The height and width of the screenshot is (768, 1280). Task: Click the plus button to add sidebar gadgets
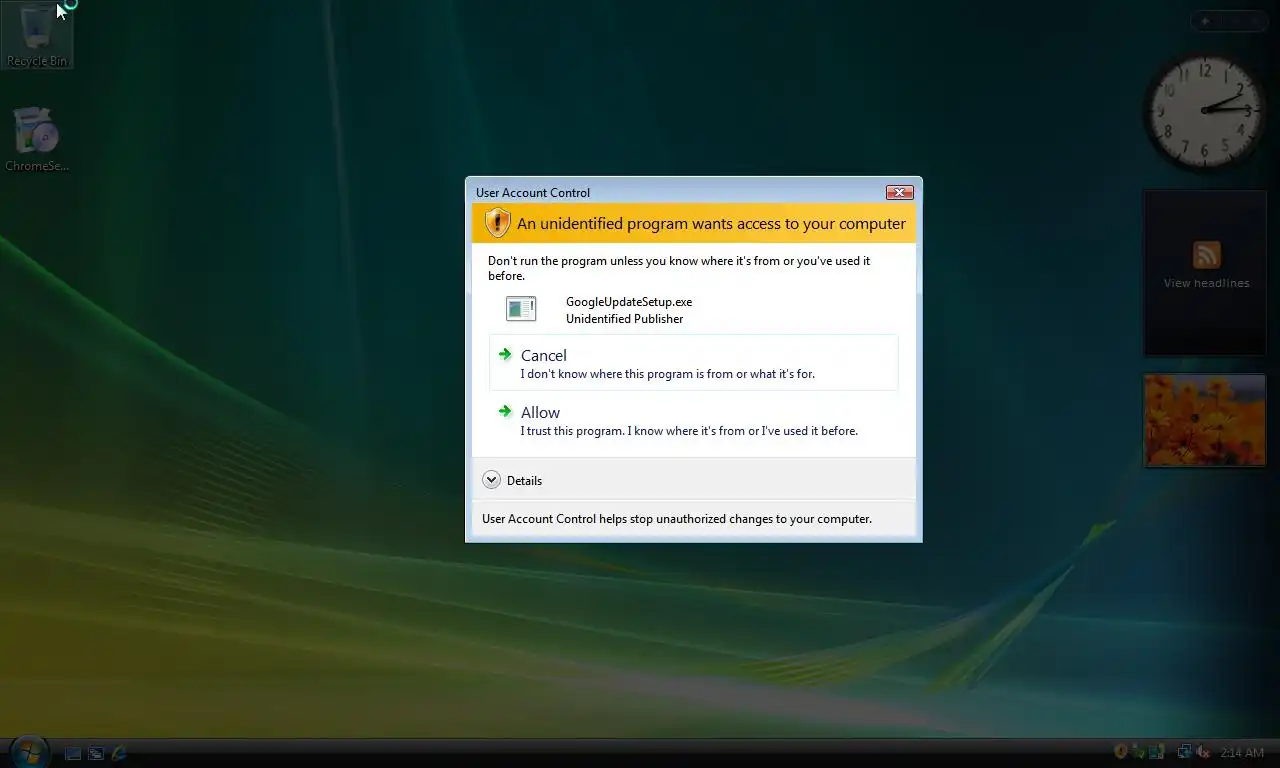tap(1206, 21)
